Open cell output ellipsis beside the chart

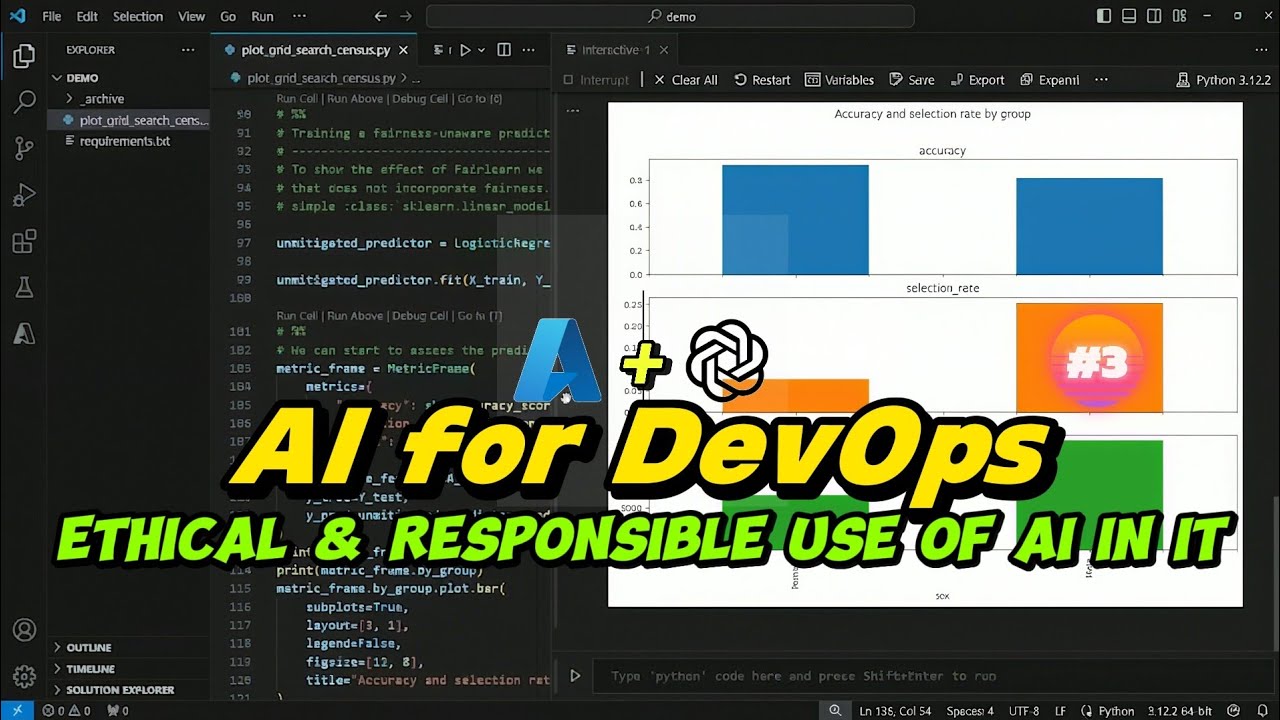[573, 111]
